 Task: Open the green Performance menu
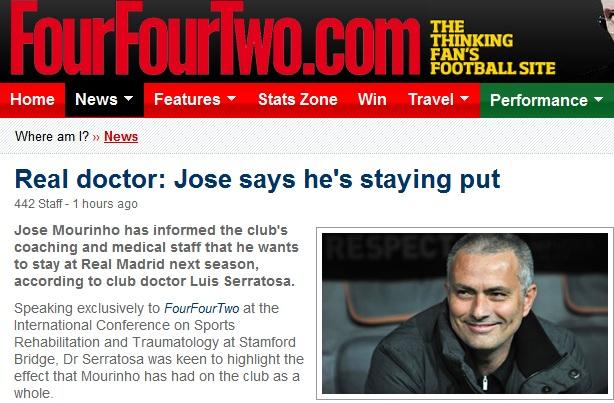coord(547,100)
